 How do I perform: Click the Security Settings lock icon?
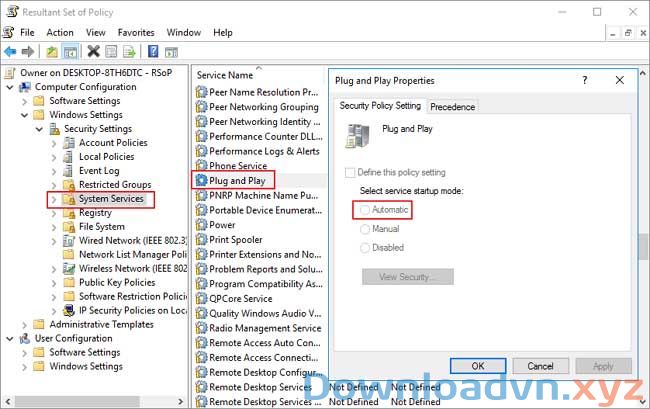pos(54,129)
